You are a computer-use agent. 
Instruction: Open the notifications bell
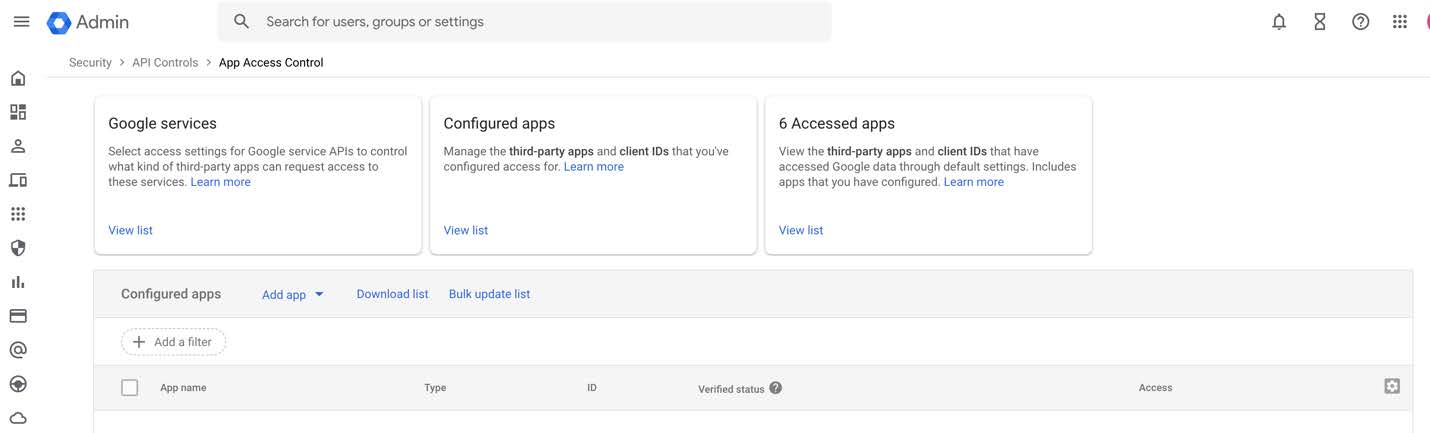tap(1279, 22)
